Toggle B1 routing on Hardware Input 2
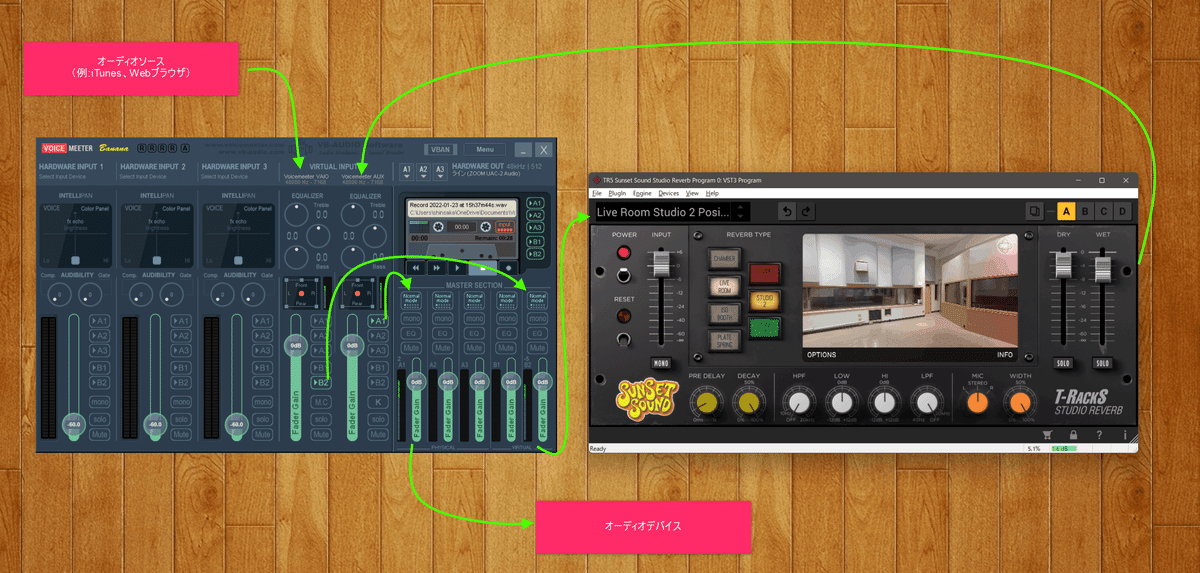Viewport: 1200px width, 573px height. tap(181, 367)
